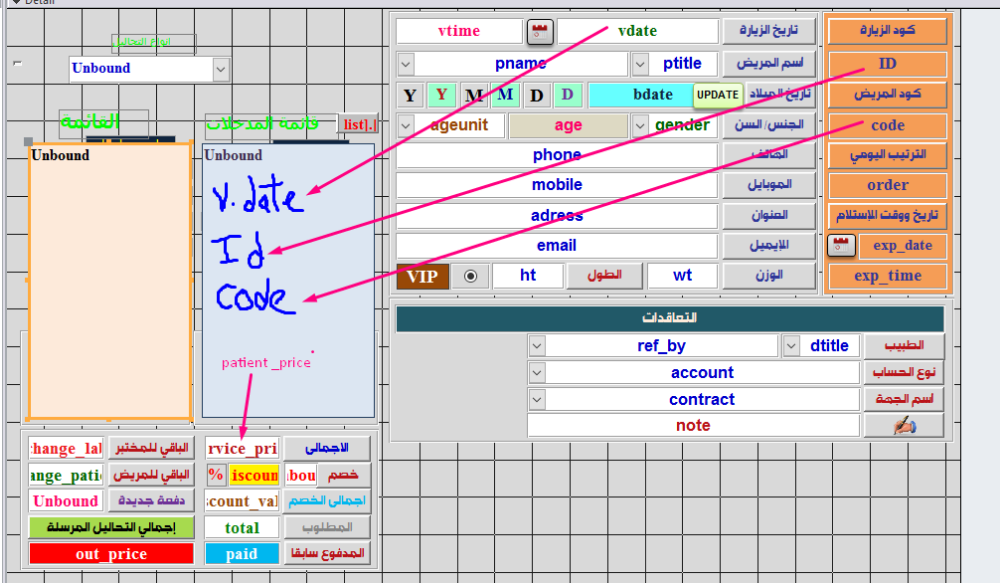Click the كود الزيارة orange label

887,31
